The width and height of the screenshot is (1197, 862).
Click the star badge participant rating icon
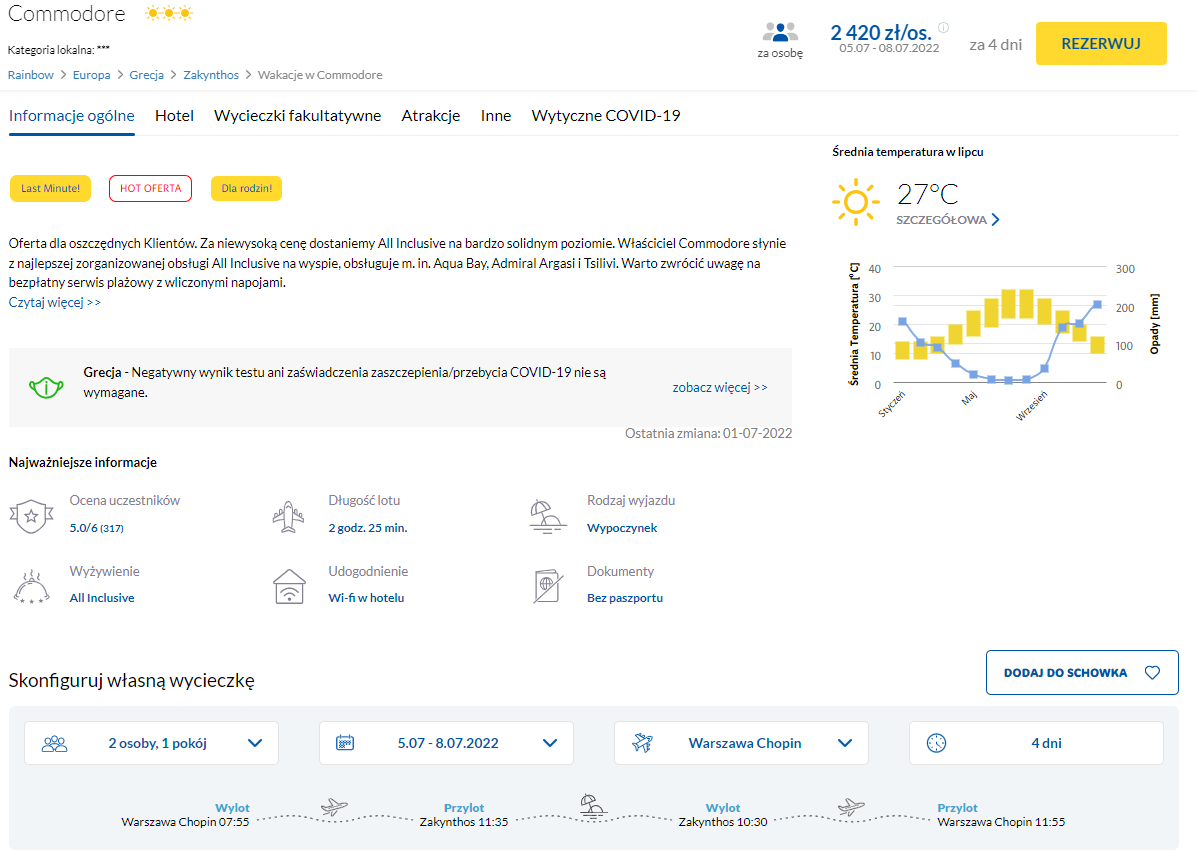coord(31,516)
